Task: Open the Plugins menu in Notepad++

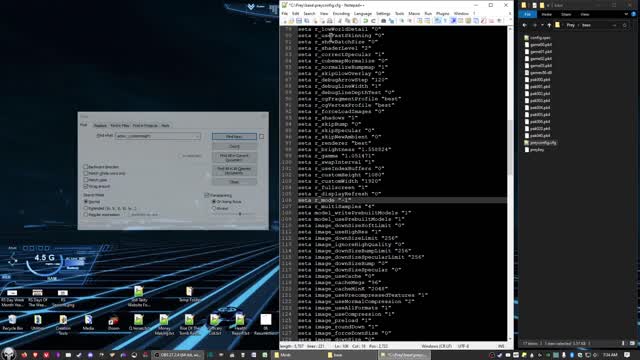Action: tap(443, 14)
